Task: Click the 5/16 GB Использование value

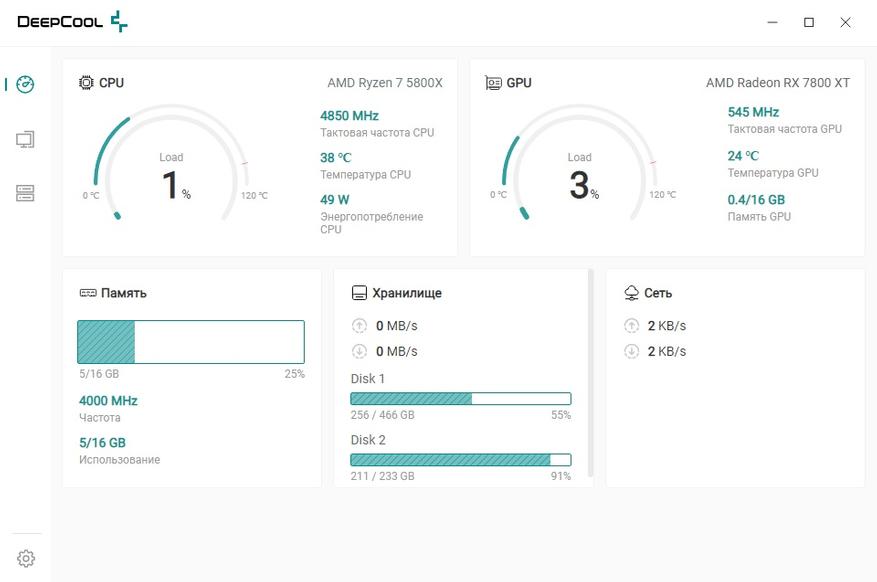Action: (x=102, y=443)
